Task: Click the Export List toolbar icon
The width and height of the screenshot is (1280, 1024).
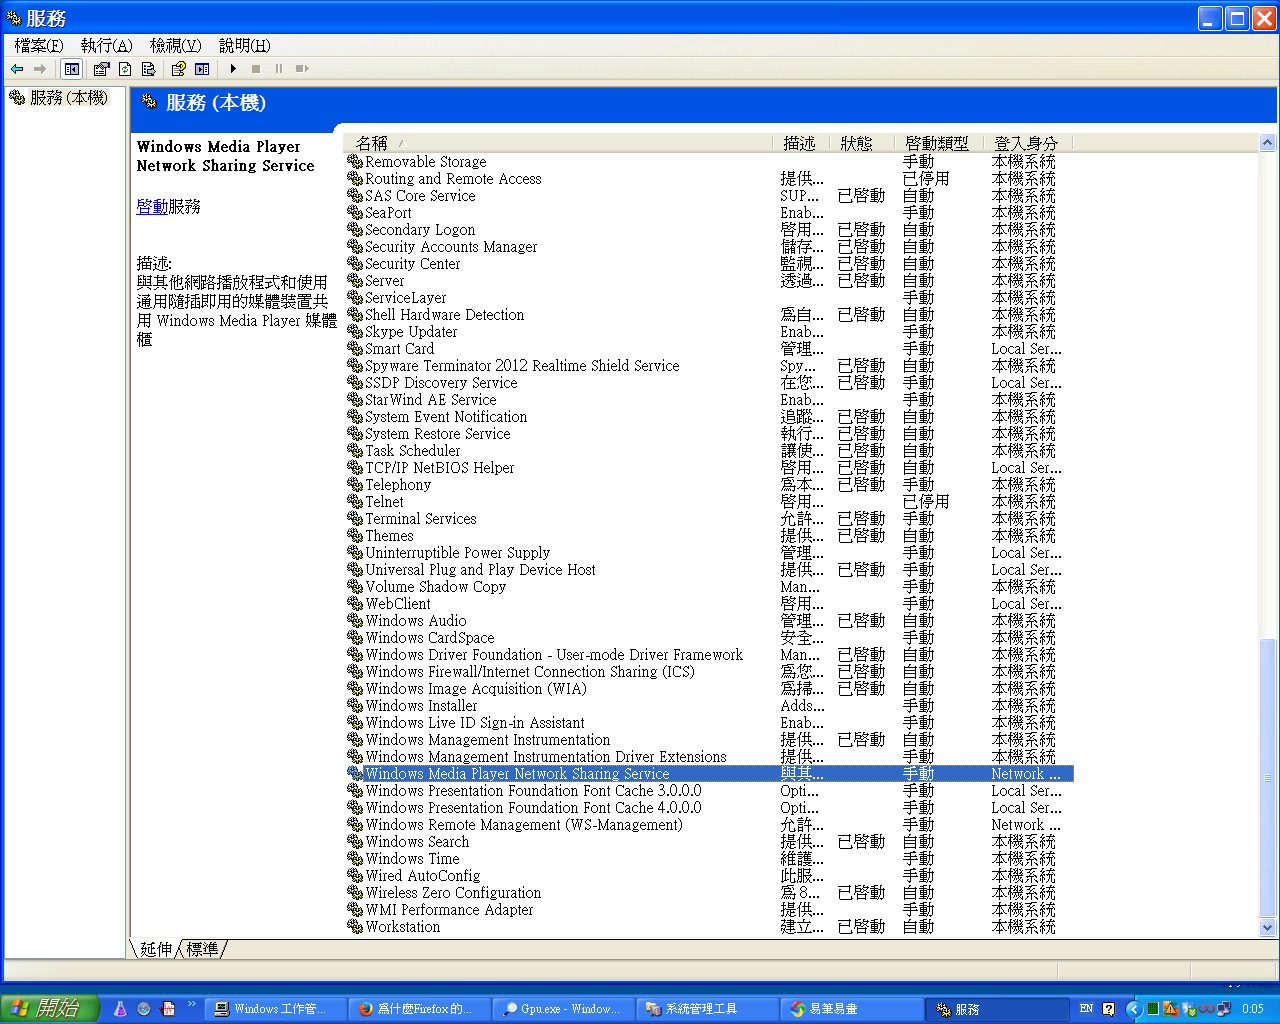Action: click(x=148, y=69)
